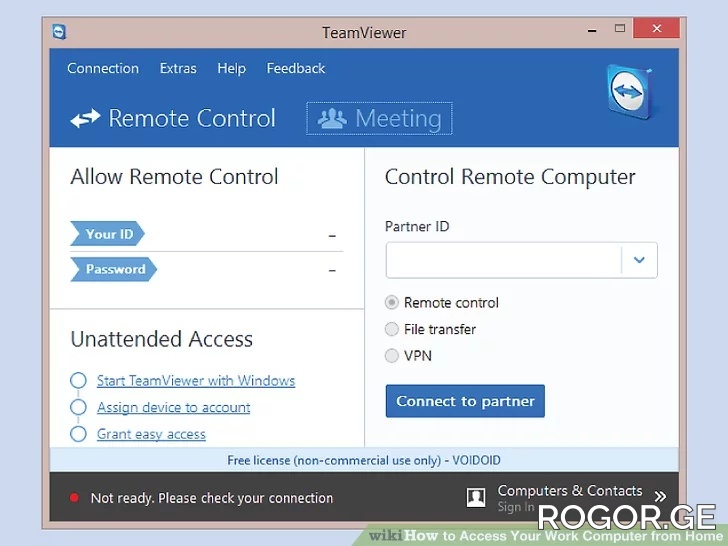Click the Unattended Access heading
The height and width of the screenshot is (546, 728).
tap(162, 339)
